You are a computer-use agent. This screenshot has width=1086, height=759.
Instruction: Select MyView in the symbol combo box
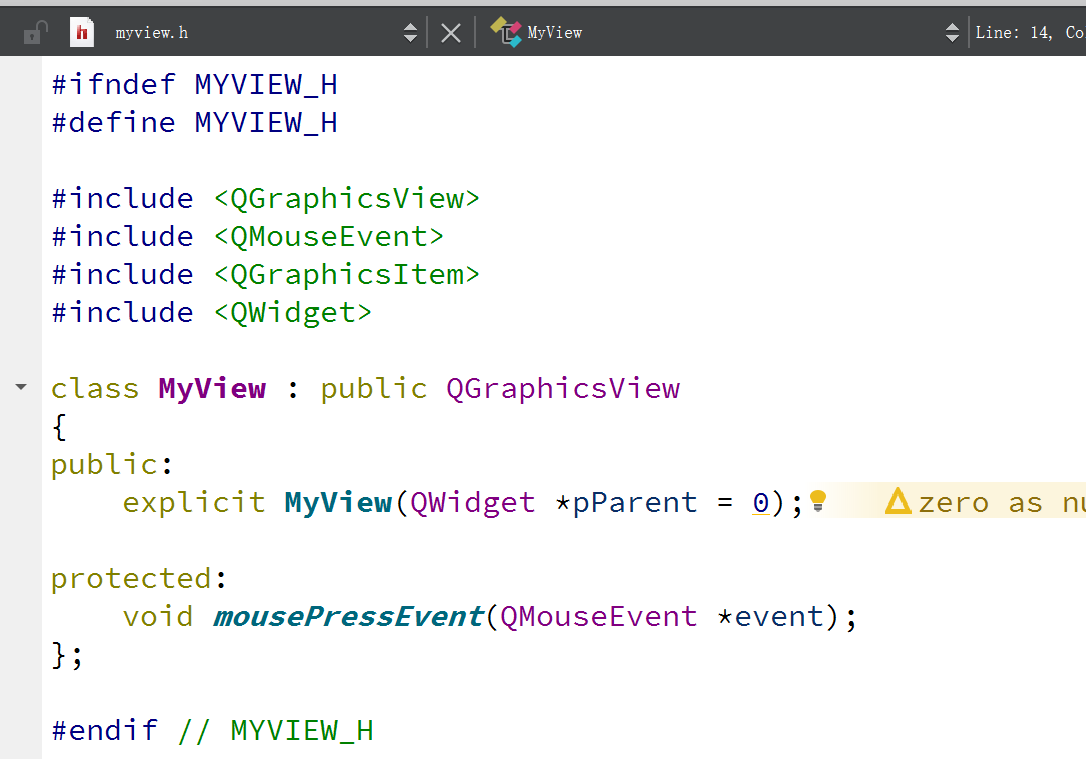click(554, 31)
